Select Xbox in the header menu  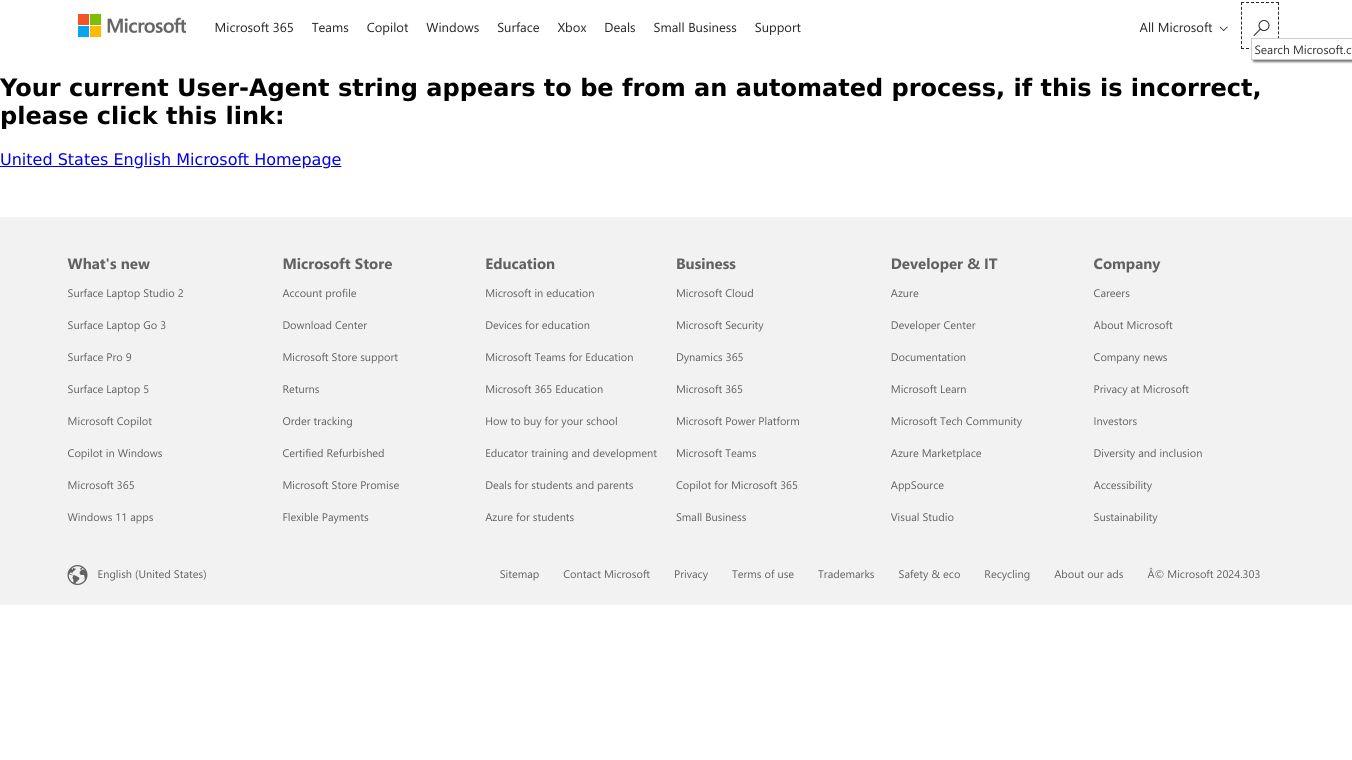point(572,28)
